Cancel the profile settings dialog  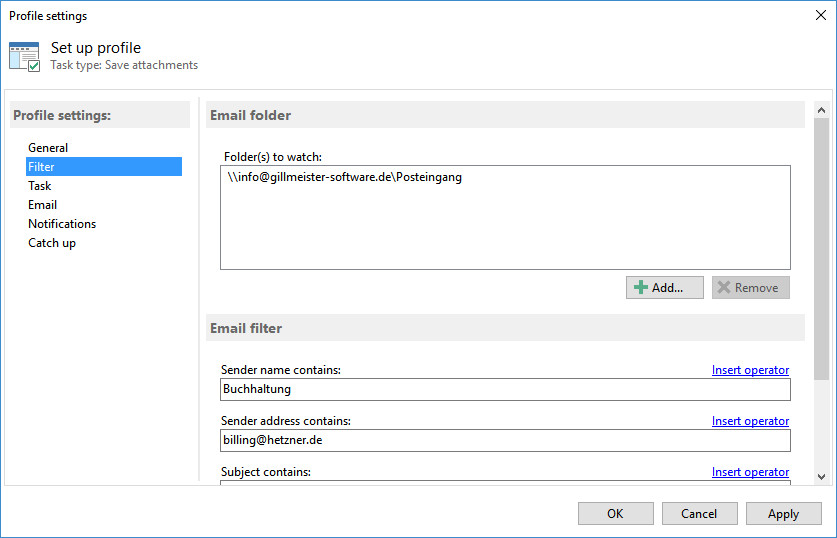click(699, 513)
